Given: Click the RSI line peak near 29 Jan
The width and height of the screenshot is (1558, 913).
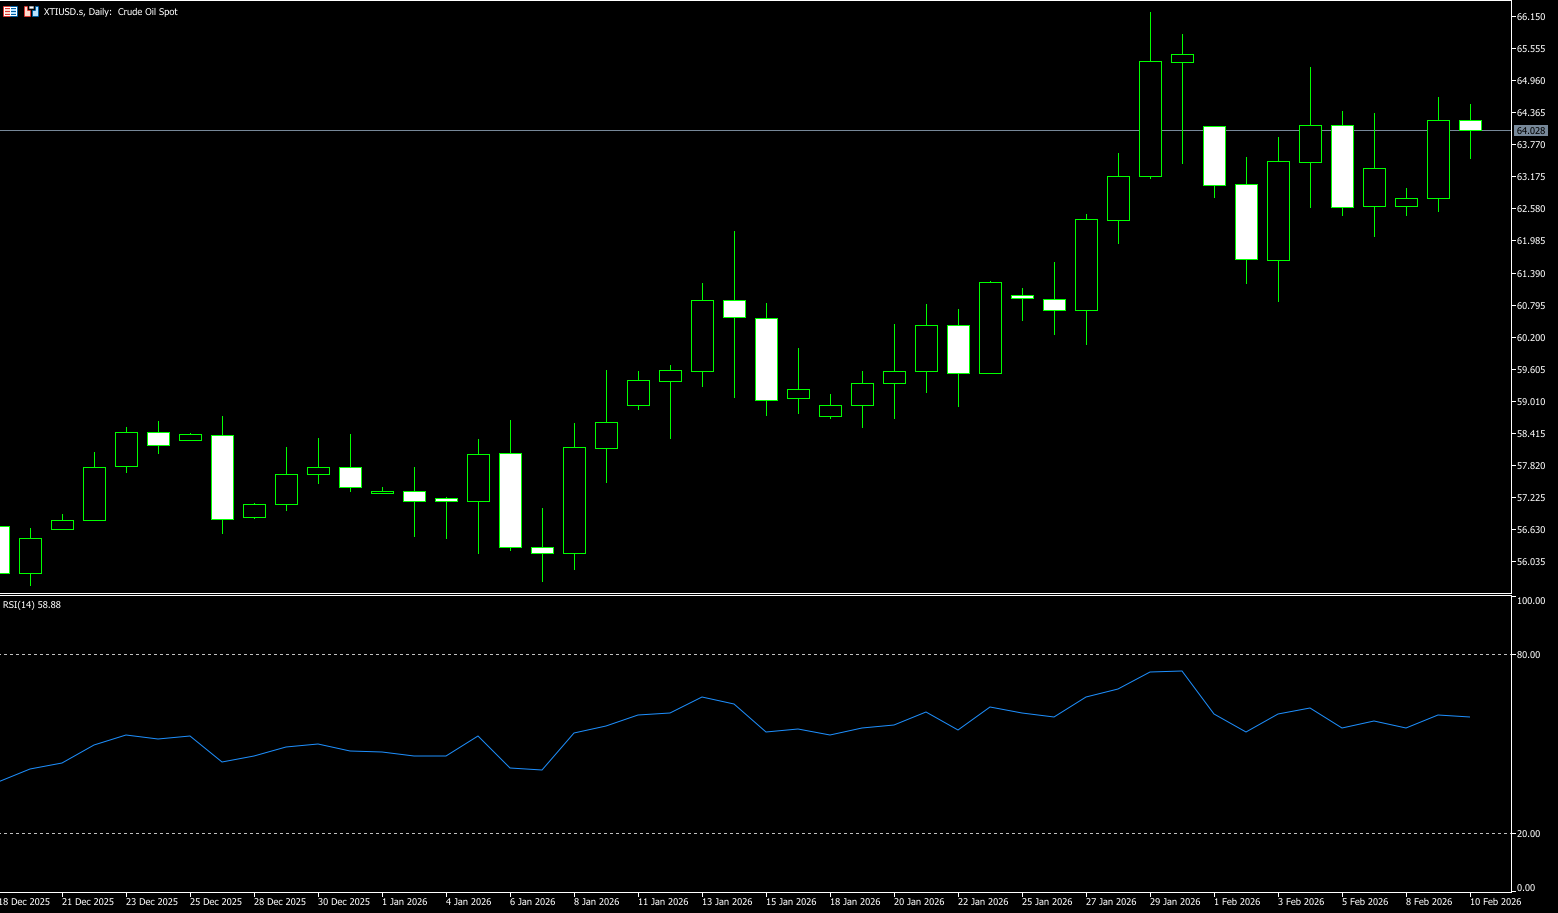Looking at the screenshot, I should (1181, 671).
